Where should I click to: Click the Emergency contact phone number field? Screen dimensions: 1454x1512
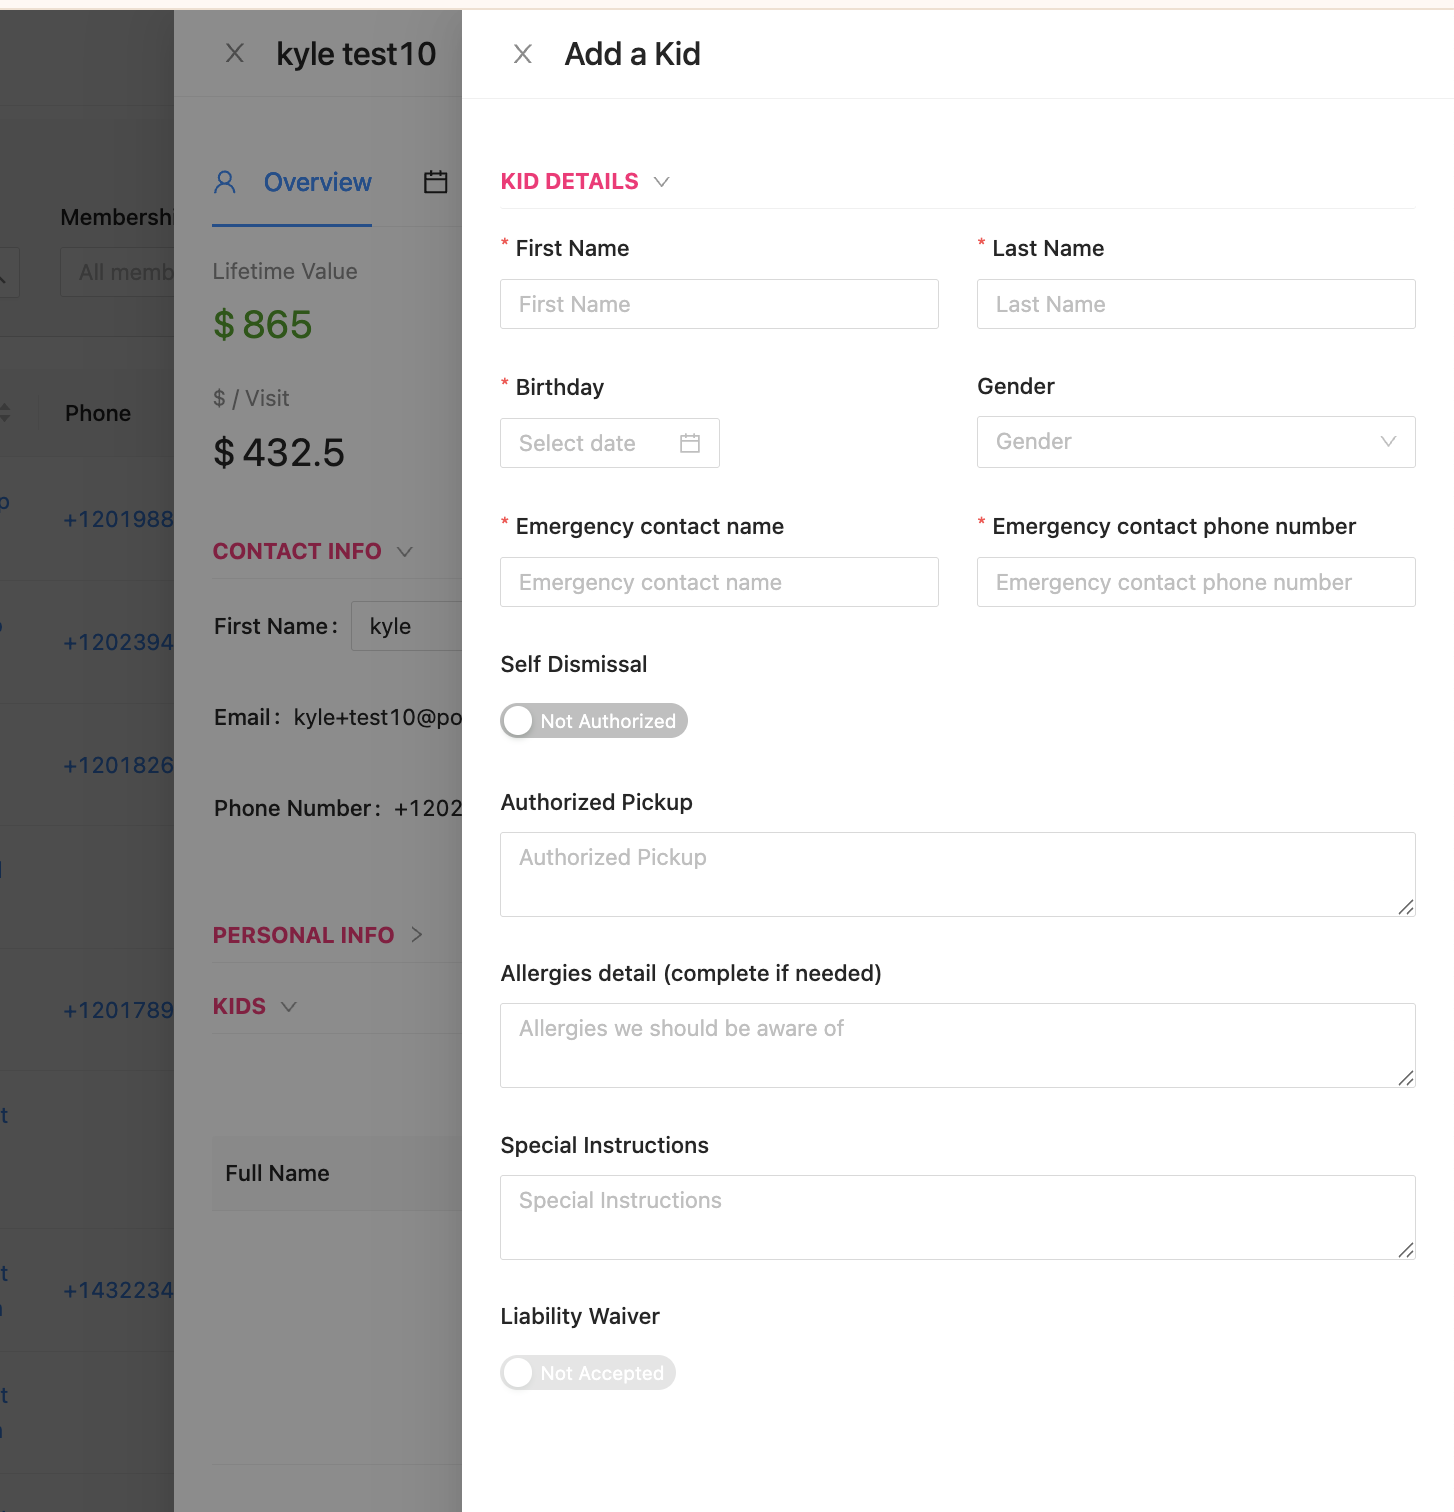(x=1195, y=582)
